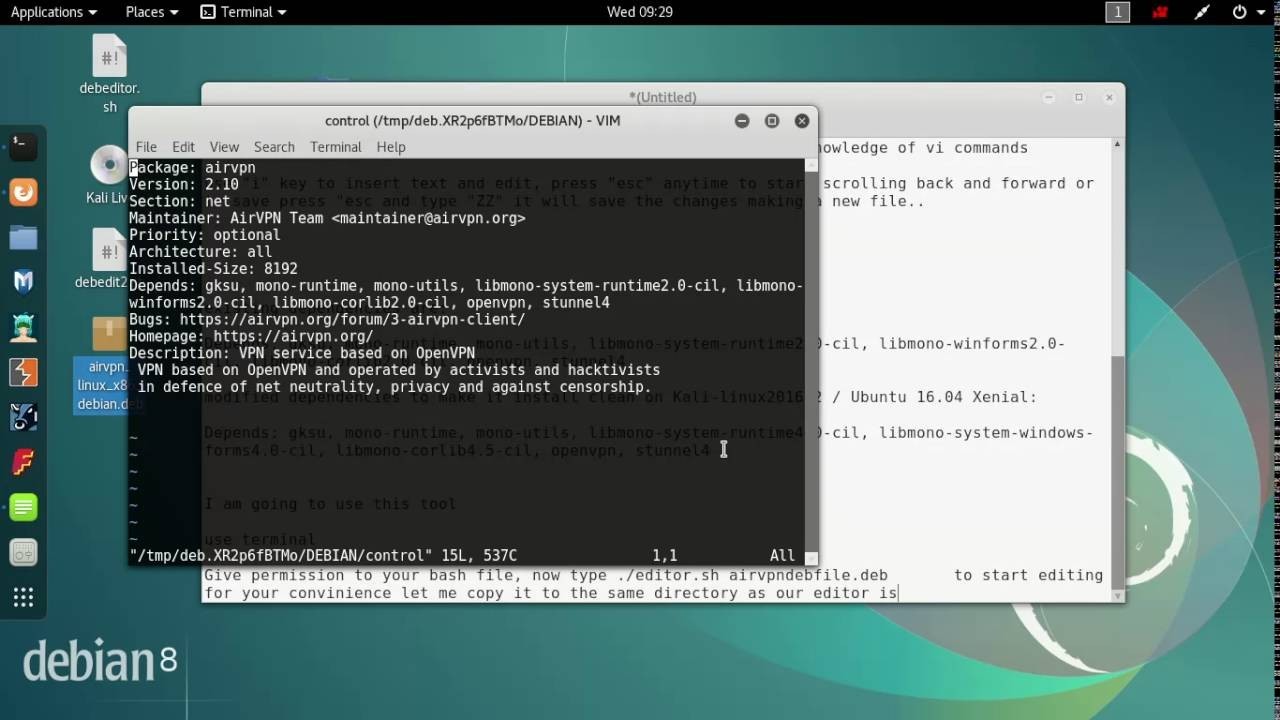Image resolution: width=1280 pixels, height=720 pixels.
Task: Click the Installed-Size: 8192 line
Action: point(213,269)
